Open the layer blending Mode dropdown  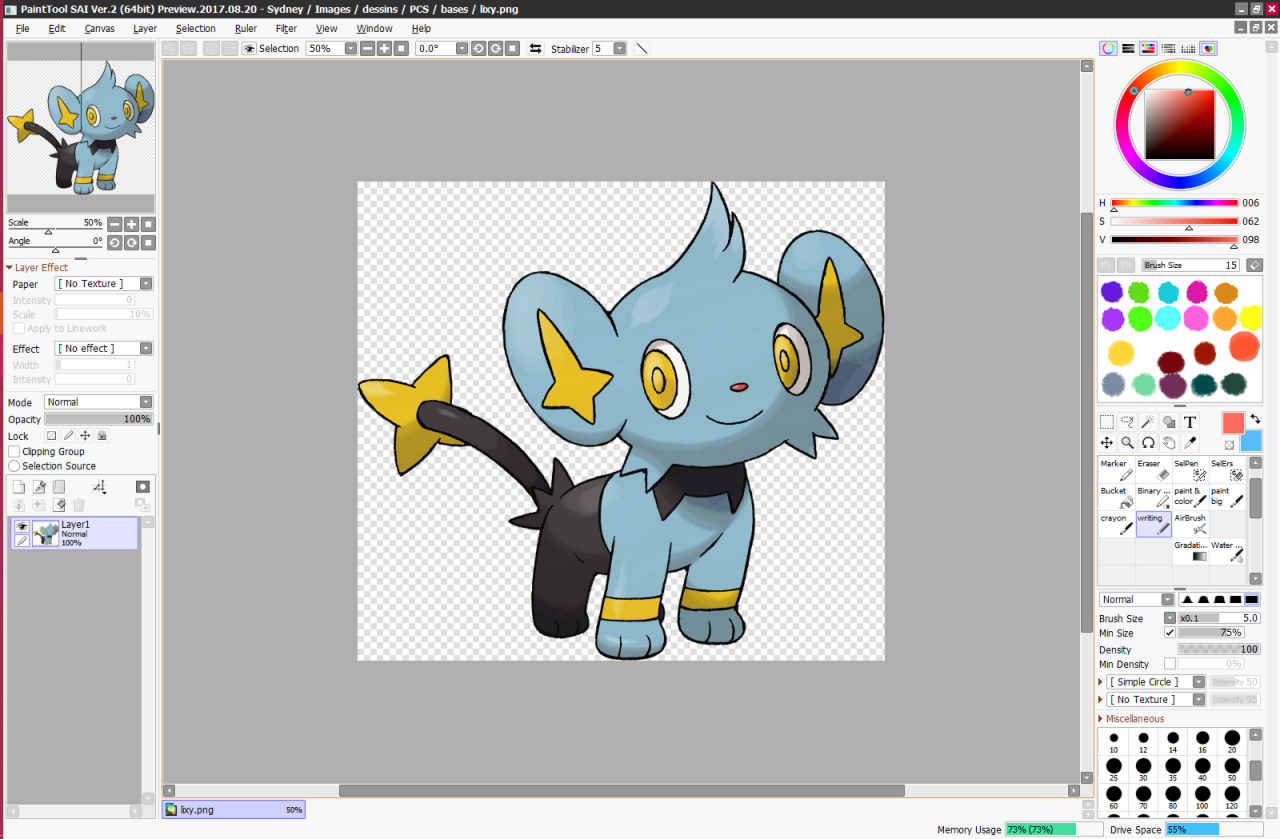(x=146, y=402)
